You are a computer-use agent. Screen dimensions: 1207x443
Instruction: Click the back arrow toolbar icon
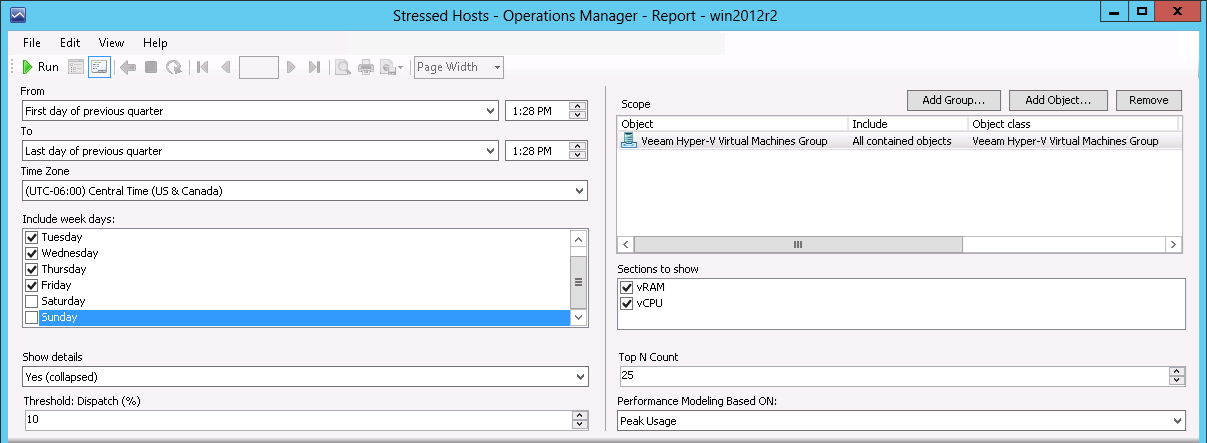(x=128, y=67)
